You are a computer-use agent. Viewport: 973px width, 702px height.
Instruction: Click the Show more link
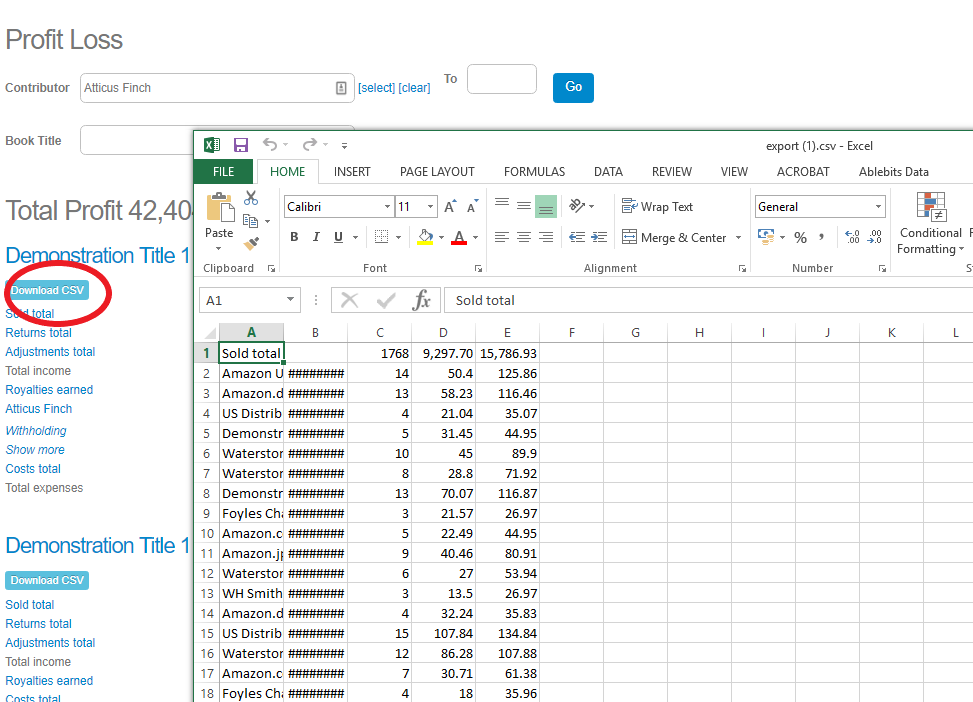(35, 449)
